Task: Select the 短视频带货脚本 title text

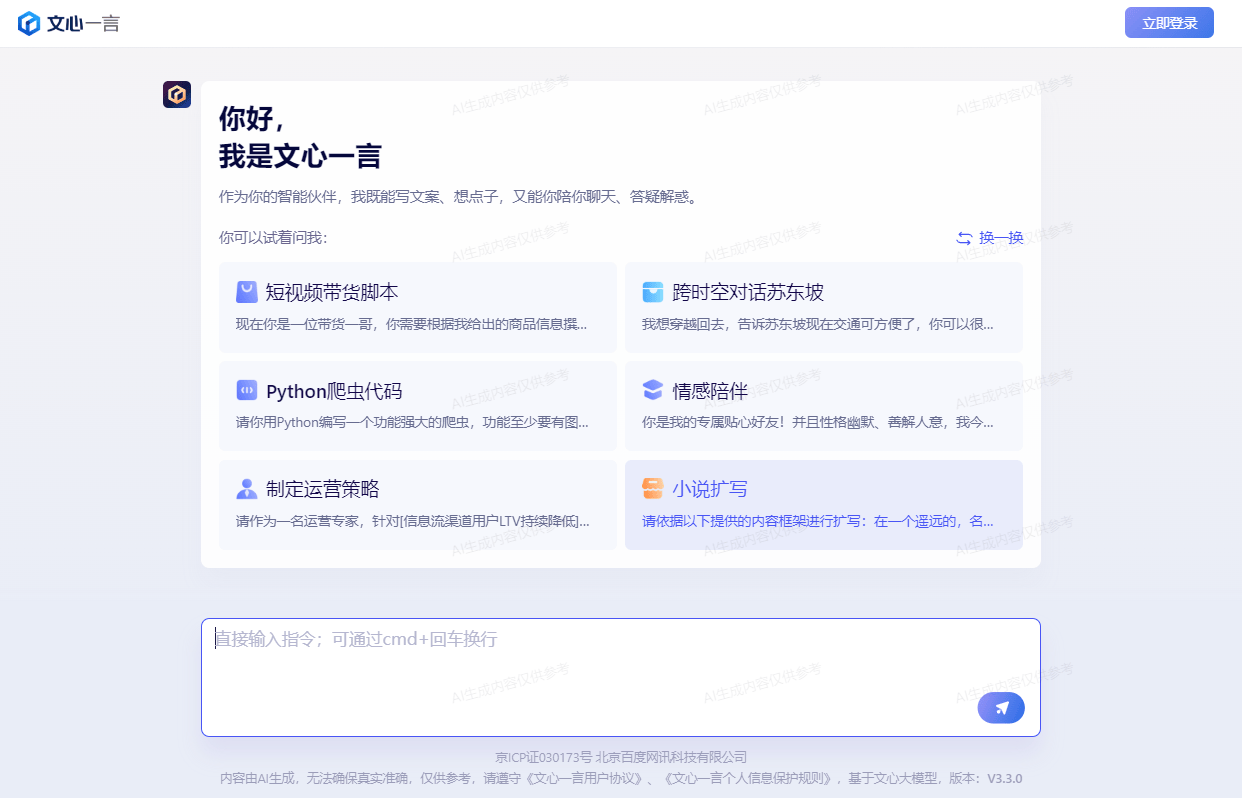Action: [332, 292]
